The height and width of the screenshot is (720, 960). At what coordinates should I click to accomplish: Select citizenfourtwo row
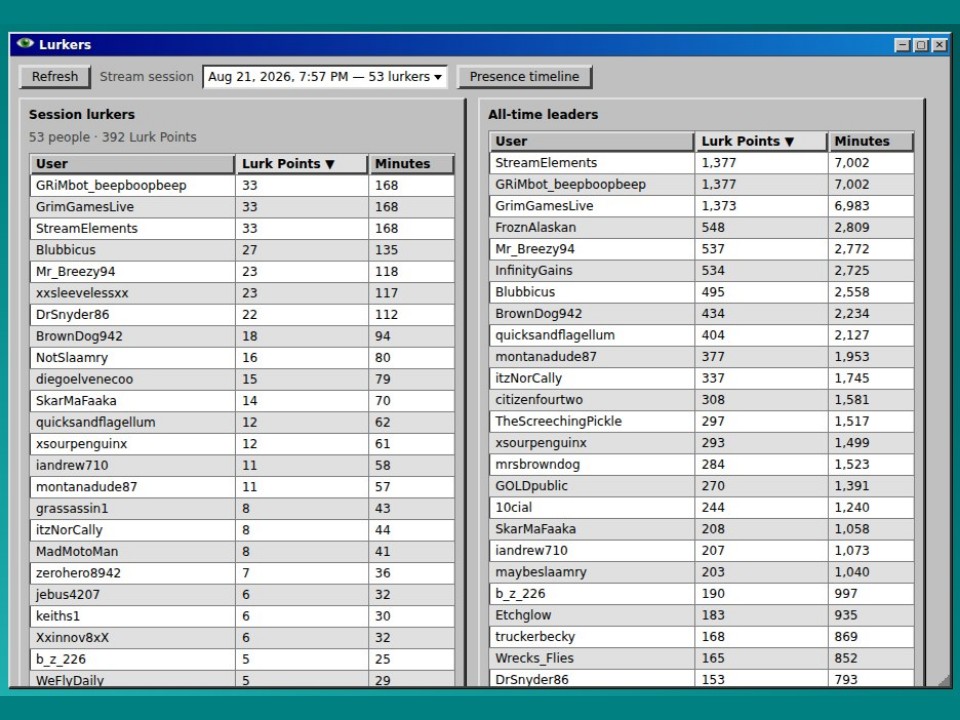(702, 399)
